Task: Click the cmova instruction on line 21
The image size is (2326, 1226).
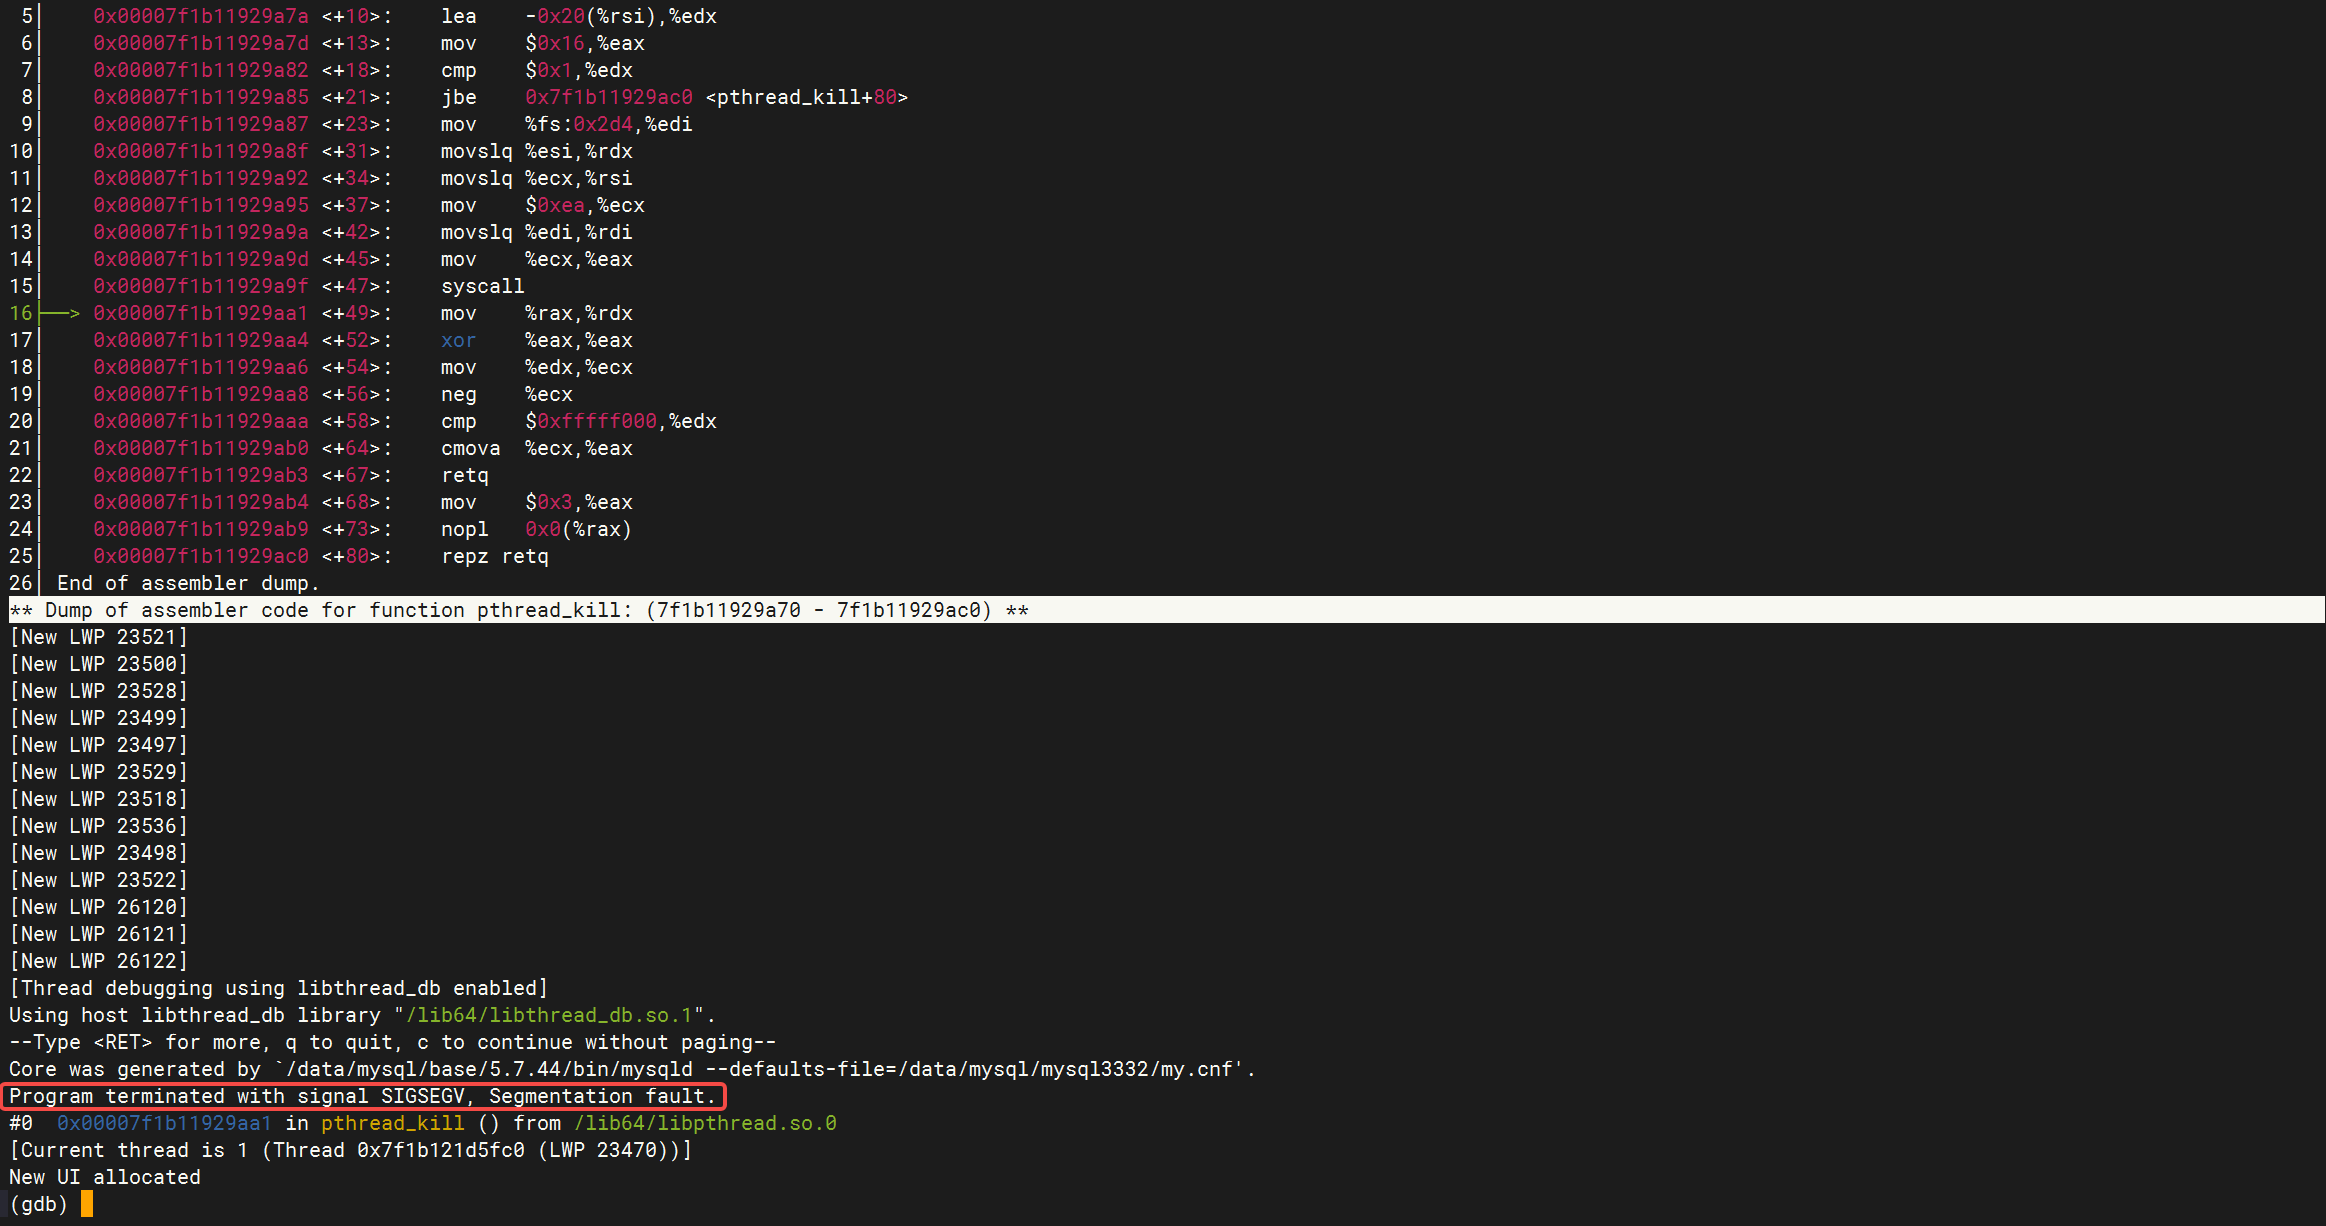Action: 470,449
